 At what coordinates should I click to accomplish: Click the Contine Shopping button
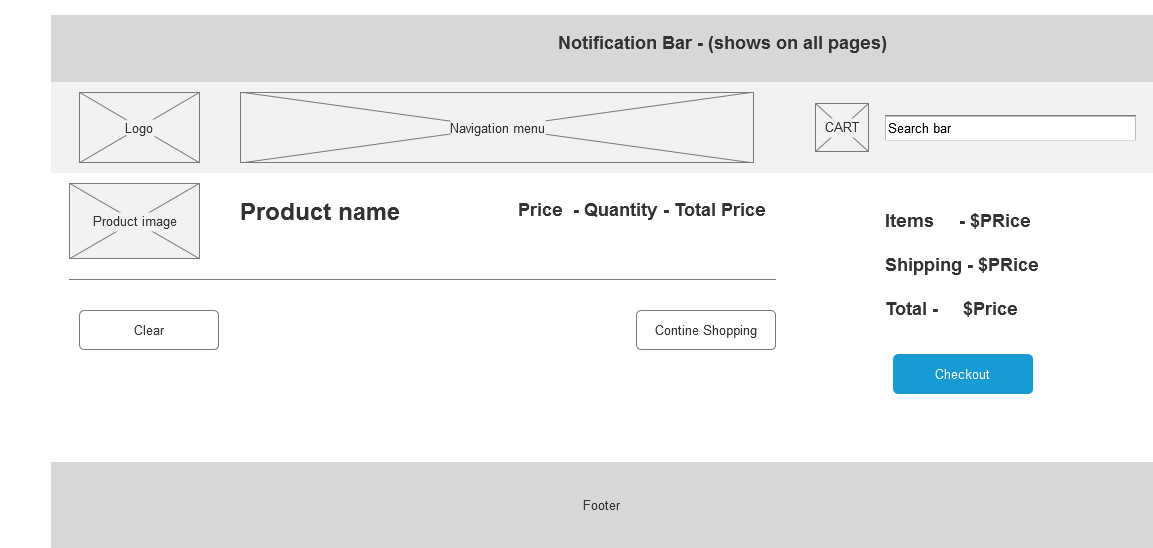click(x=705, y=330)
